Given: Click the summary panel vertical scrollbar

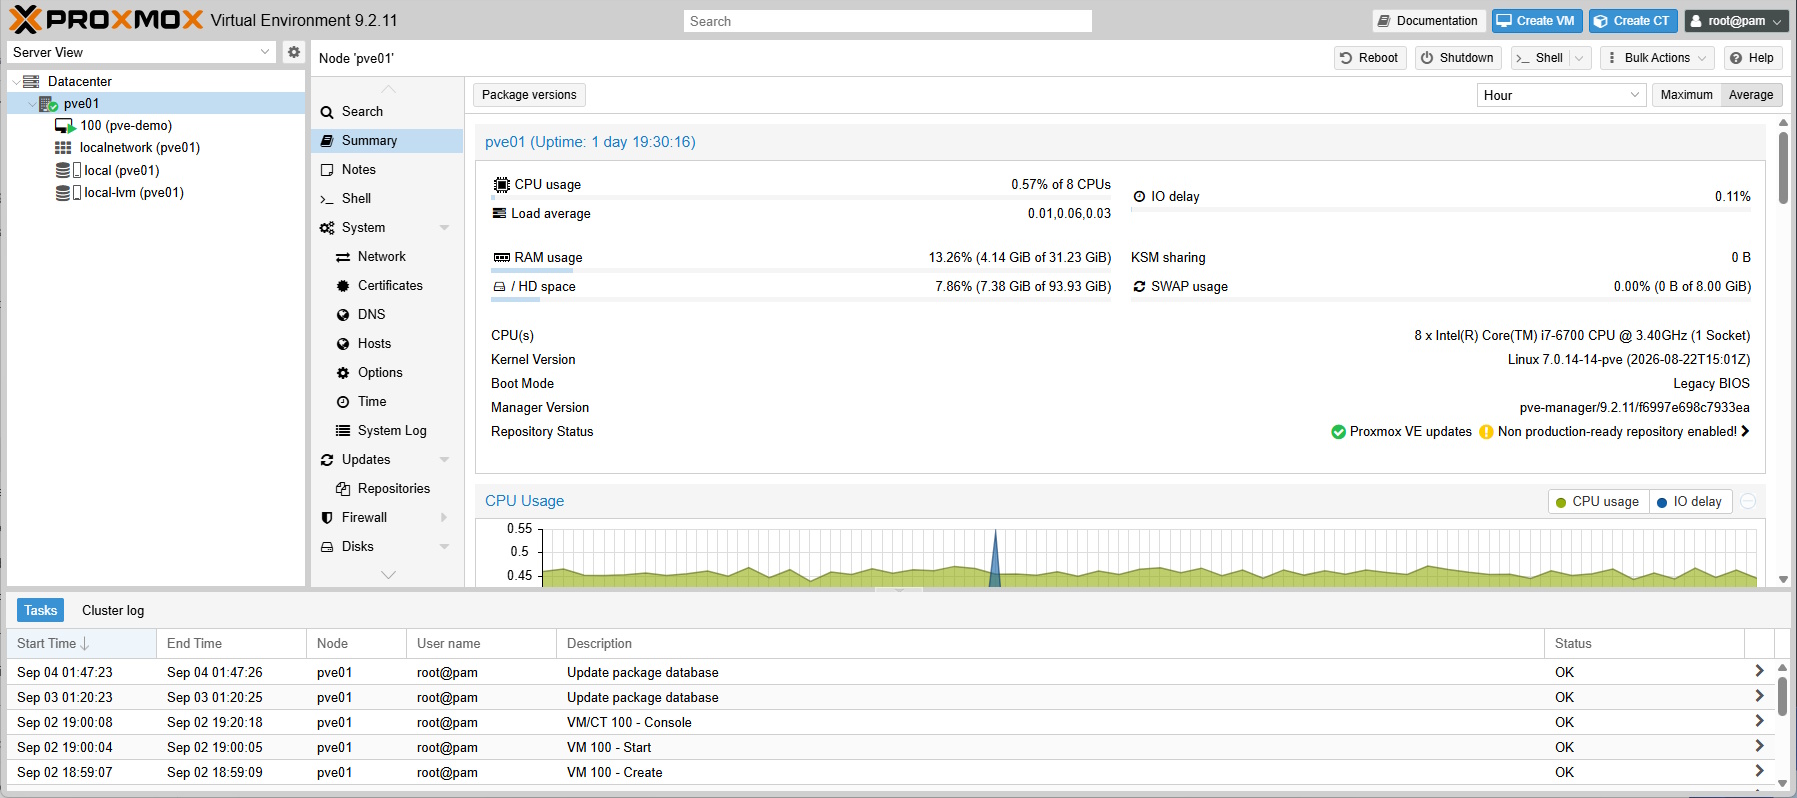Looking at the screenshot, I should coord(1783,168).
